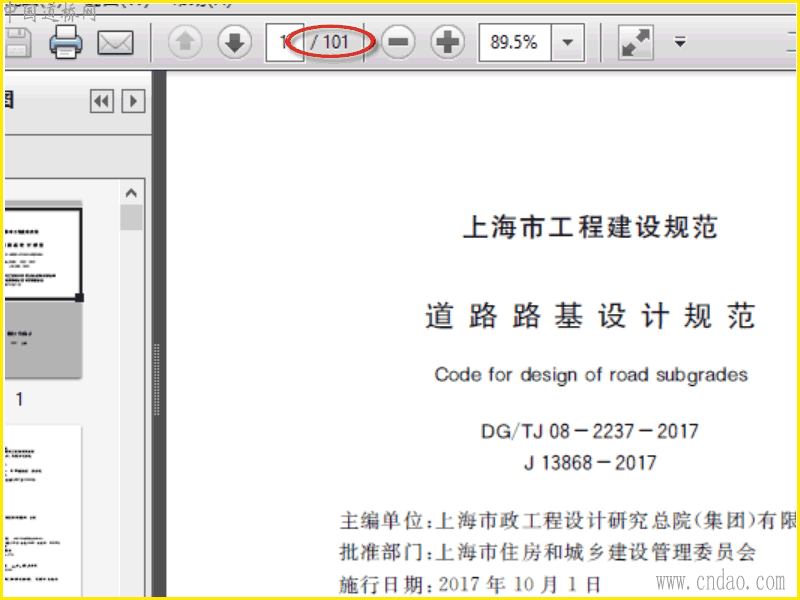The image size is (800, 600).
Task: Select the page 1 thumbnail
Action: point(43,290)
